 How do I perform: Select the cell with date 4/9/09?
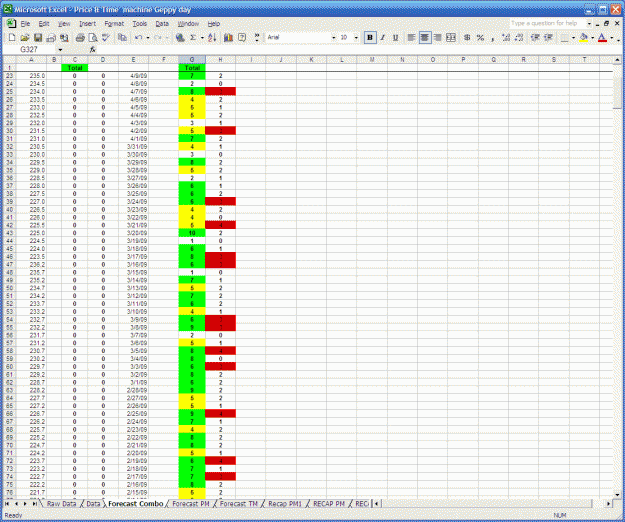(133, 76)
